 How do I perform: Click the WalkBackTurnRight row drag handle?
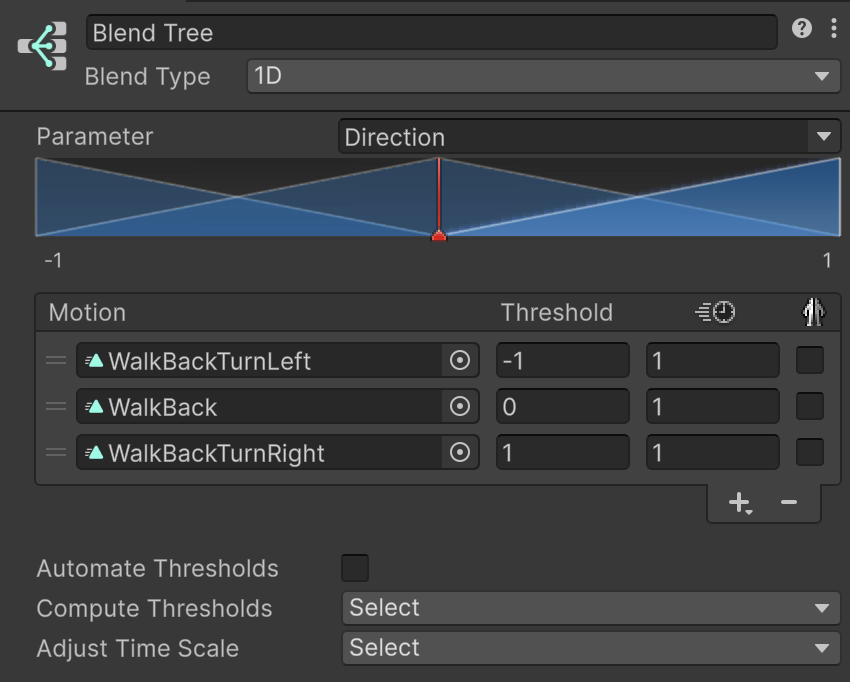click(x=56, y=452)
